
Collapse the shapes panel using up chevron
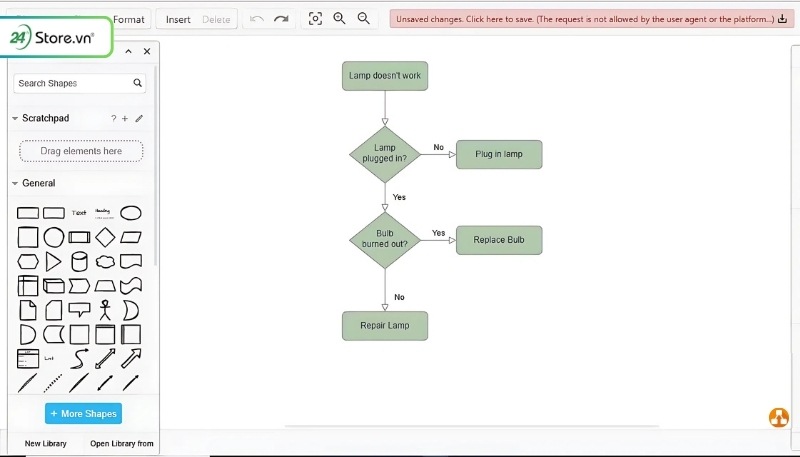click(128, 51)
